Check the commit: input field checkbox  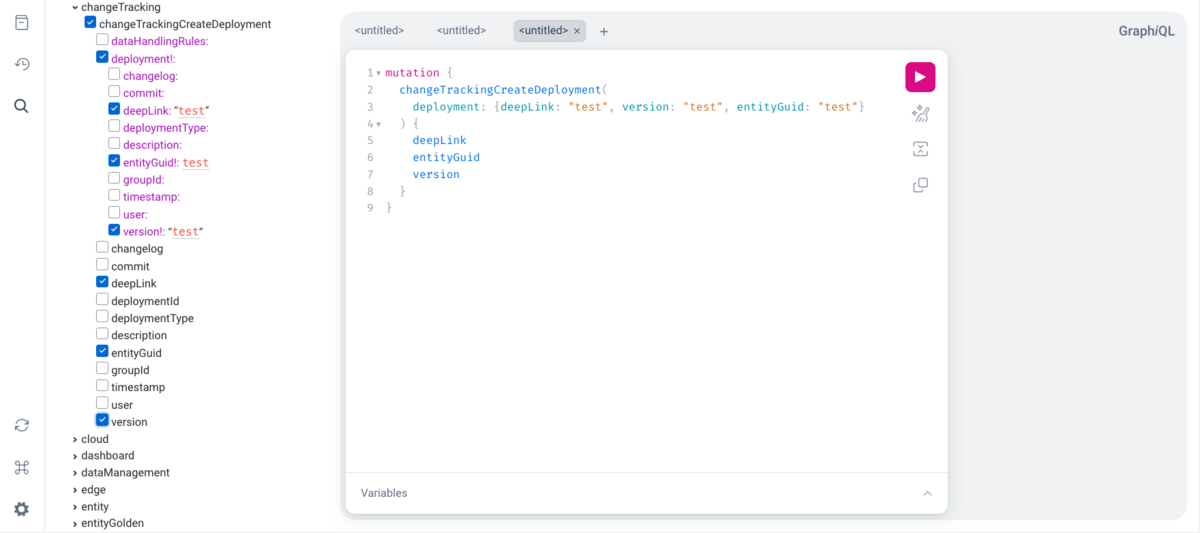(x=114, y=92)
